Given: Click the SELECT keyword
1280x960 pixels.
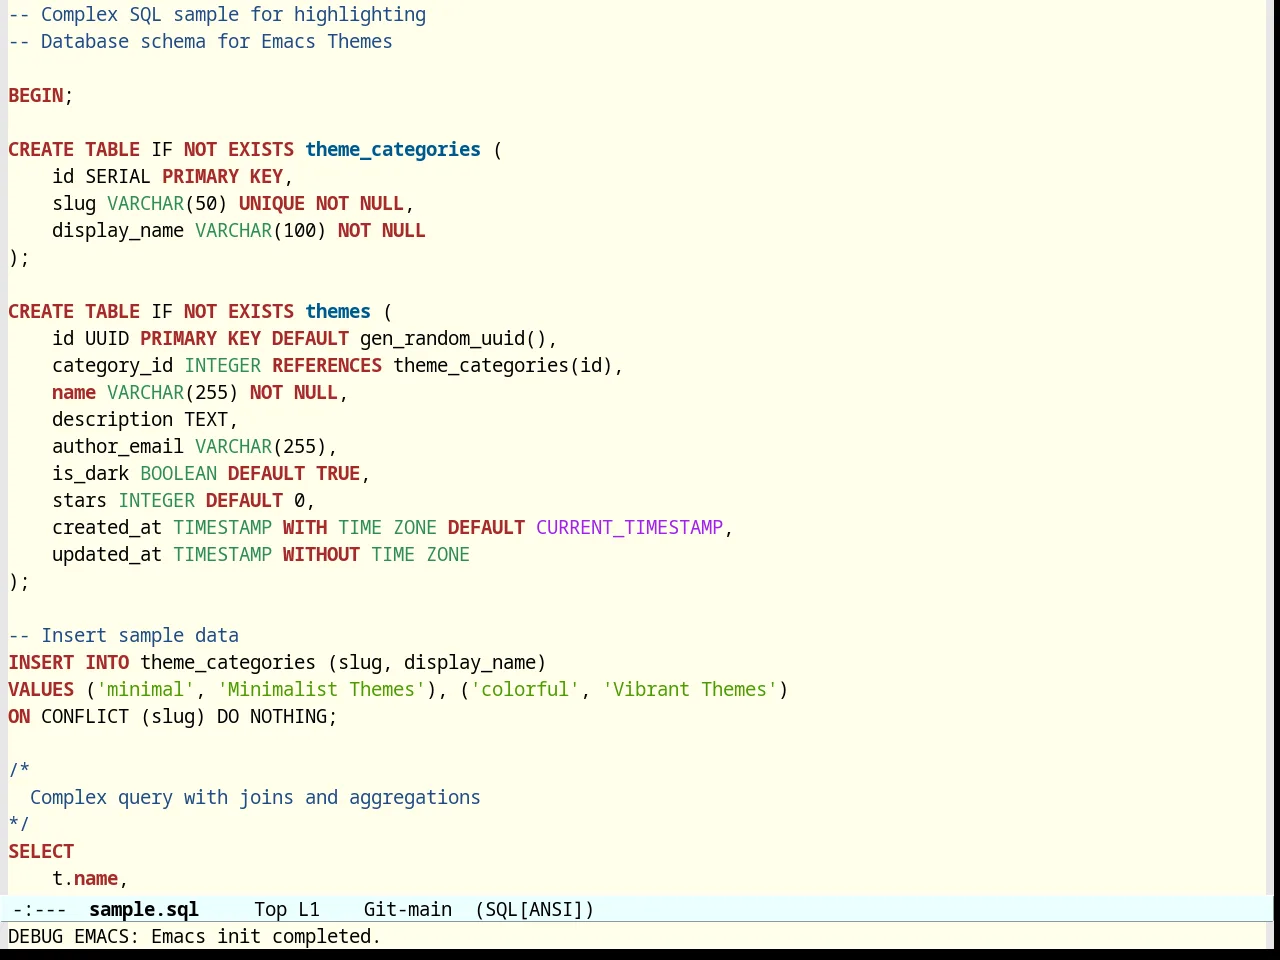Looking at the screenshot, I should click(x=41, y=851).
